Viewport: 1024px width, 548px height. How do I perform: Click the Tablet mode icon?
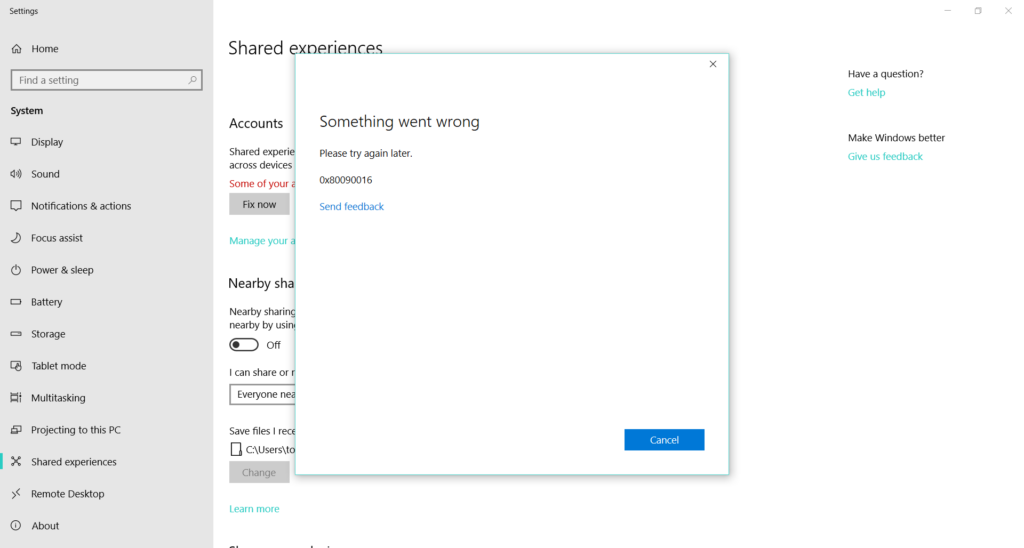click(x=16, y=366)
